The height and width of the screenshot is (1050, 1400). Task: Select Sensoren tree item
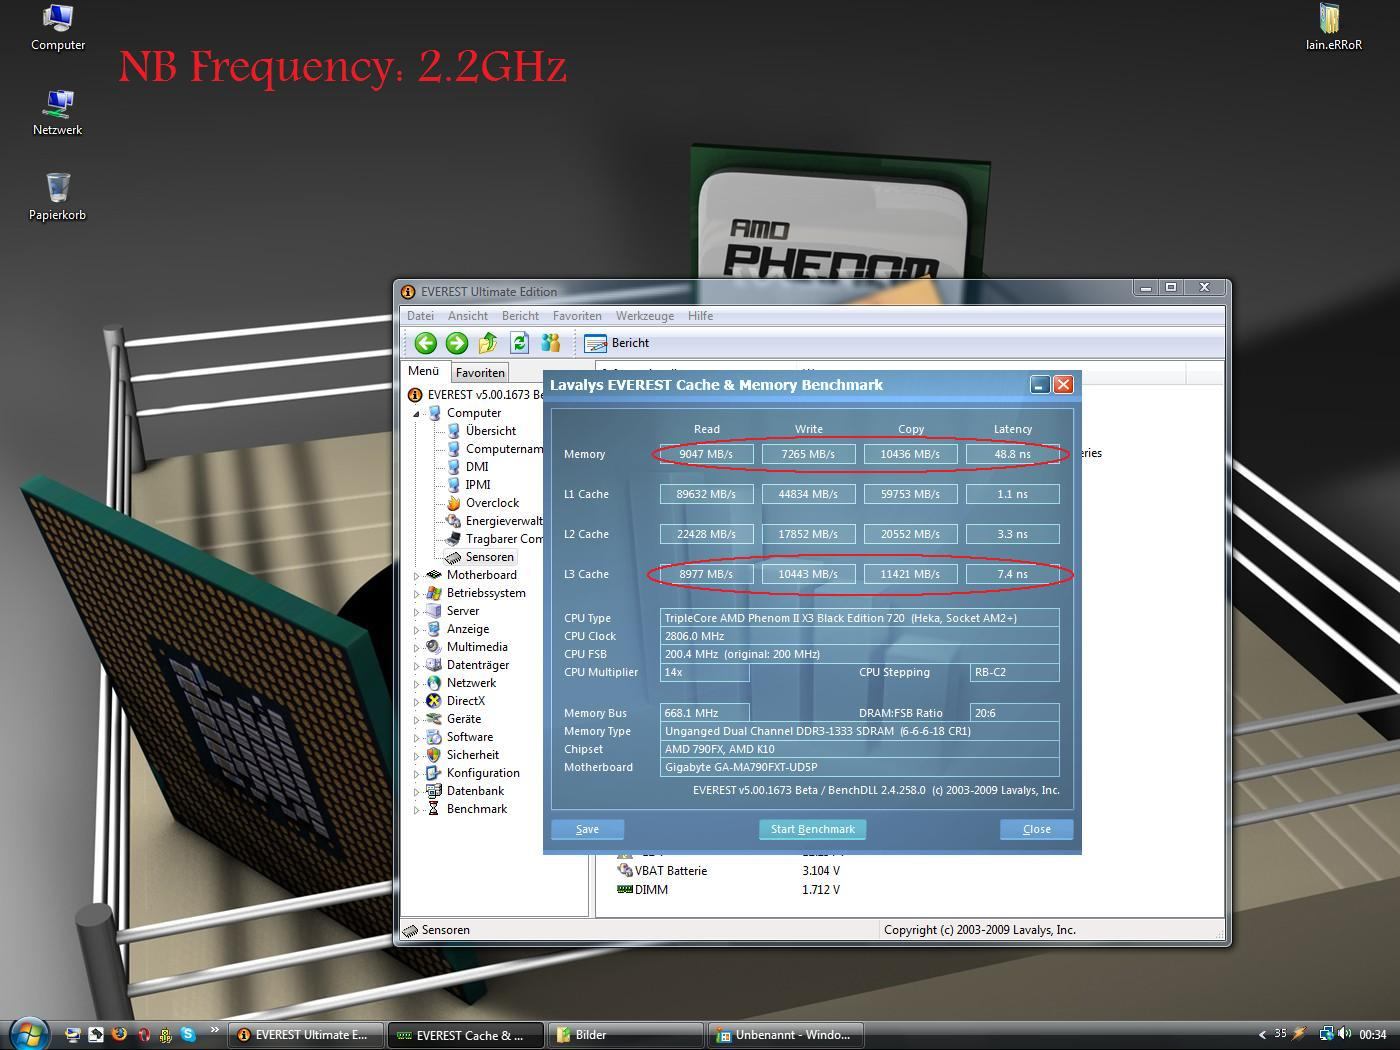click(x=489, y=557)
